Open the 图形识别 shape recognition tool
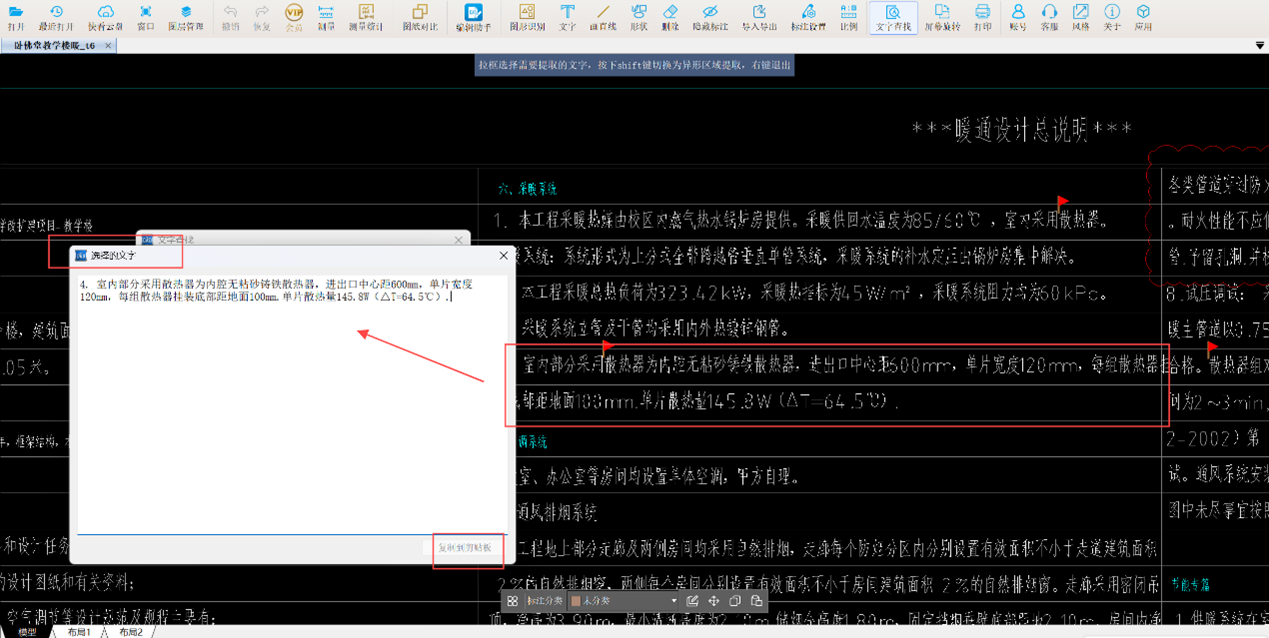The image size is (1269, 638). coord(527,16)
